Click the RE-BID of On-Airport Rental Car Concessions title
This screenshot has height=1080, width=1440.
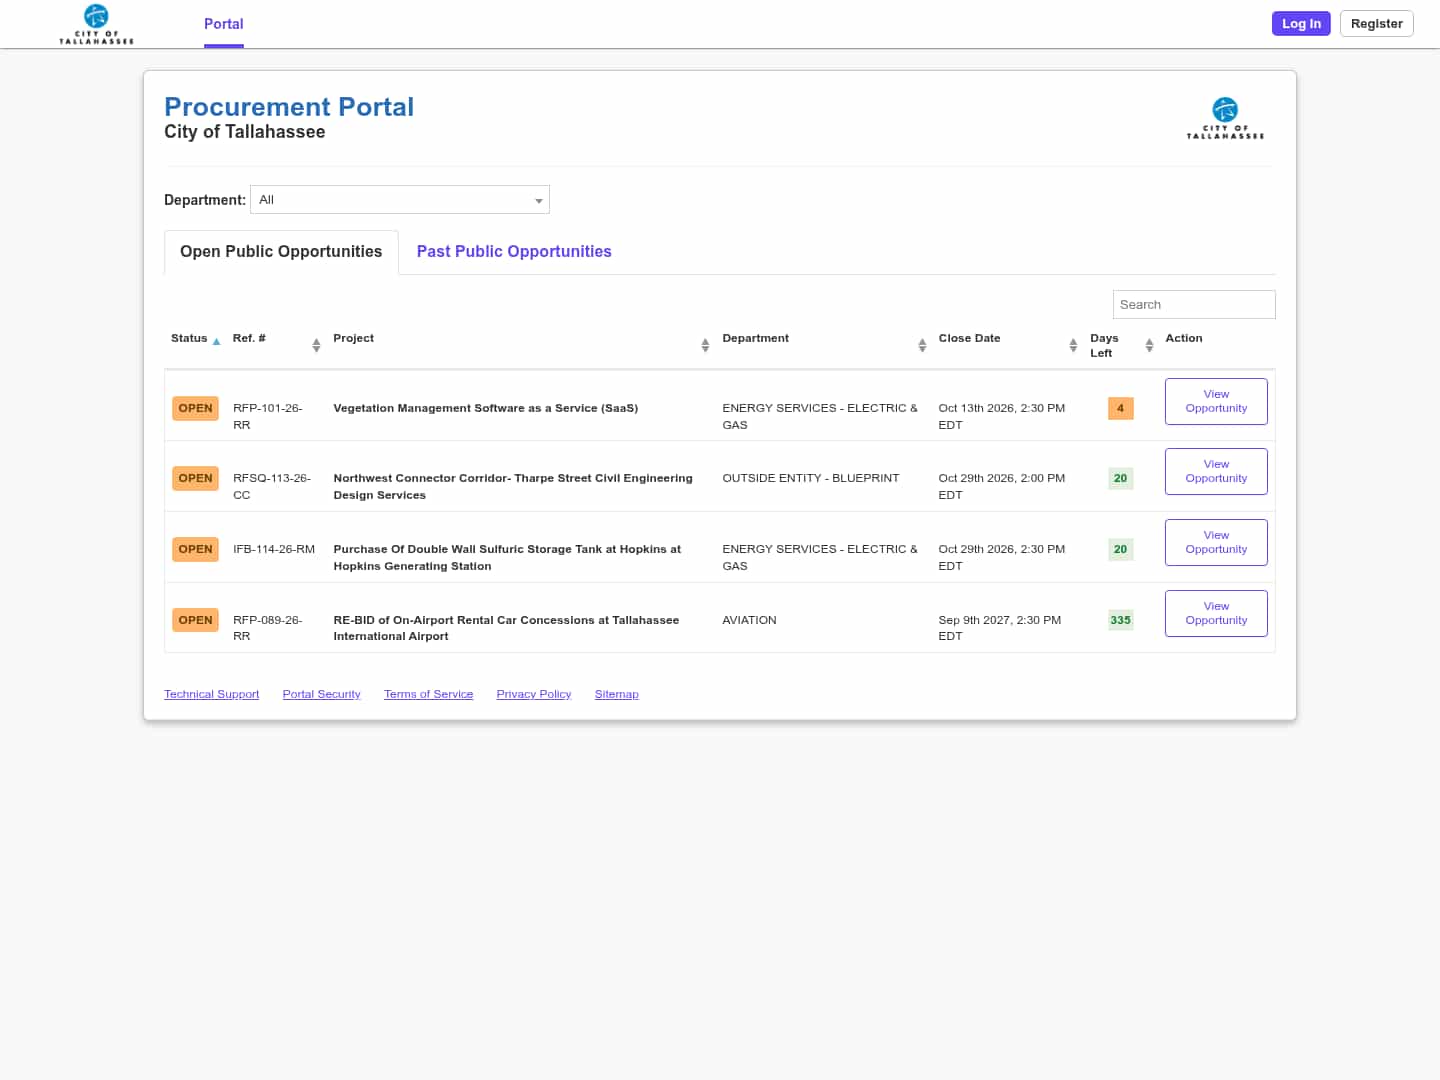[x=506, y=628]
